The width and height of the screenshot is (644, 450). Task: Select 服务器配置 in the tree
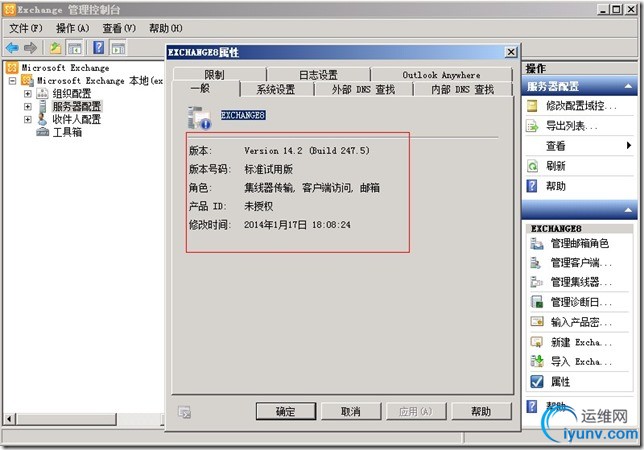coord(76,106)
